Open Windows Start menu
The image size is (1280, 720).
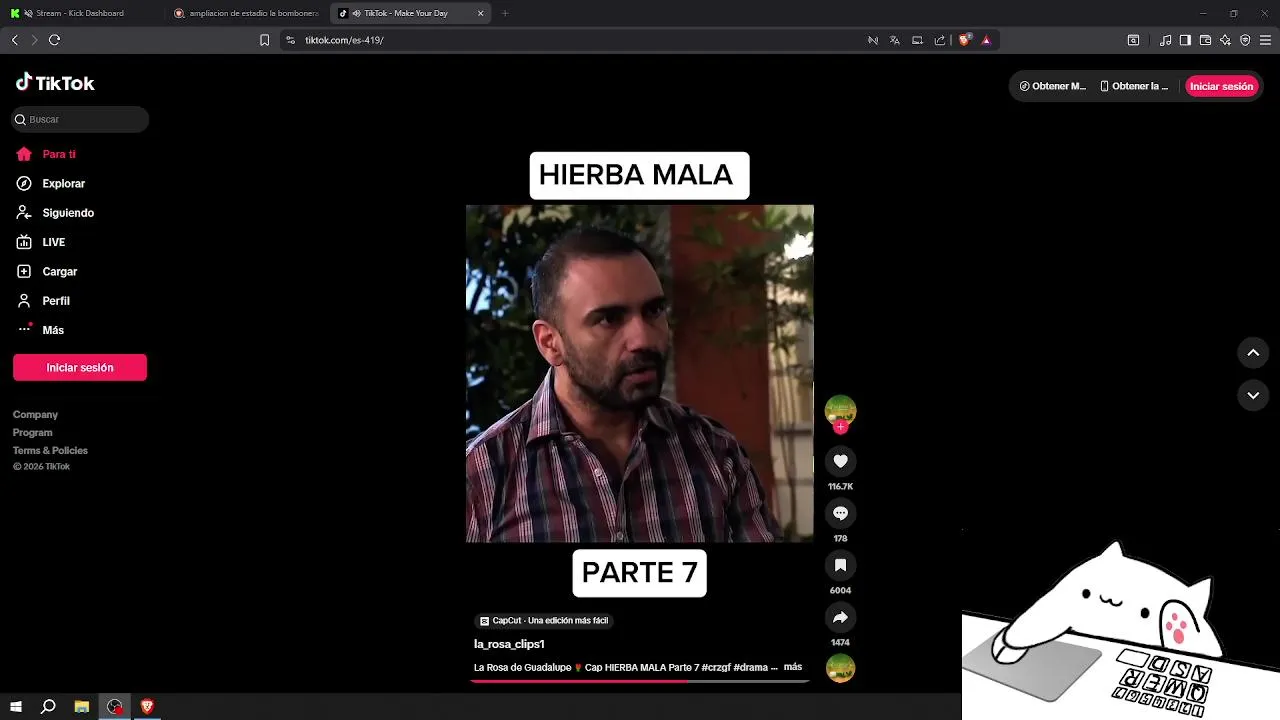tap(15, 707)
